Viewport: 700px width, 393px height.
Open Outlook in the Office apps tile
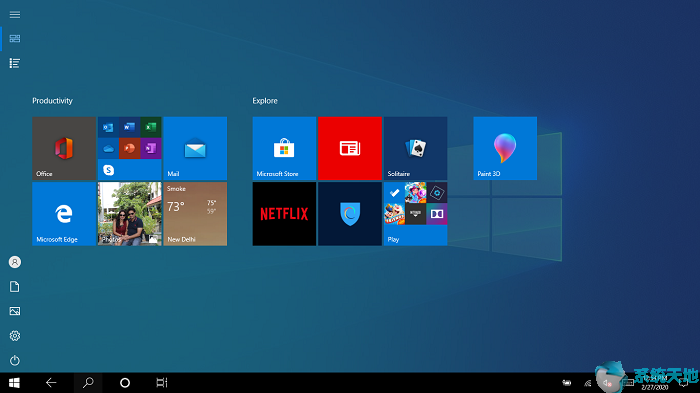[x=108, y=128]
